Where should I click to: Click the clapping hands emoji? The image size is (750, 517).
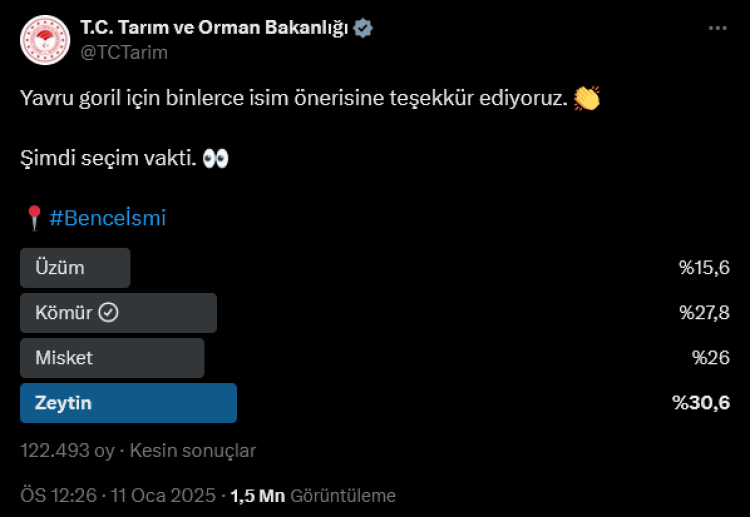(587, 98)
